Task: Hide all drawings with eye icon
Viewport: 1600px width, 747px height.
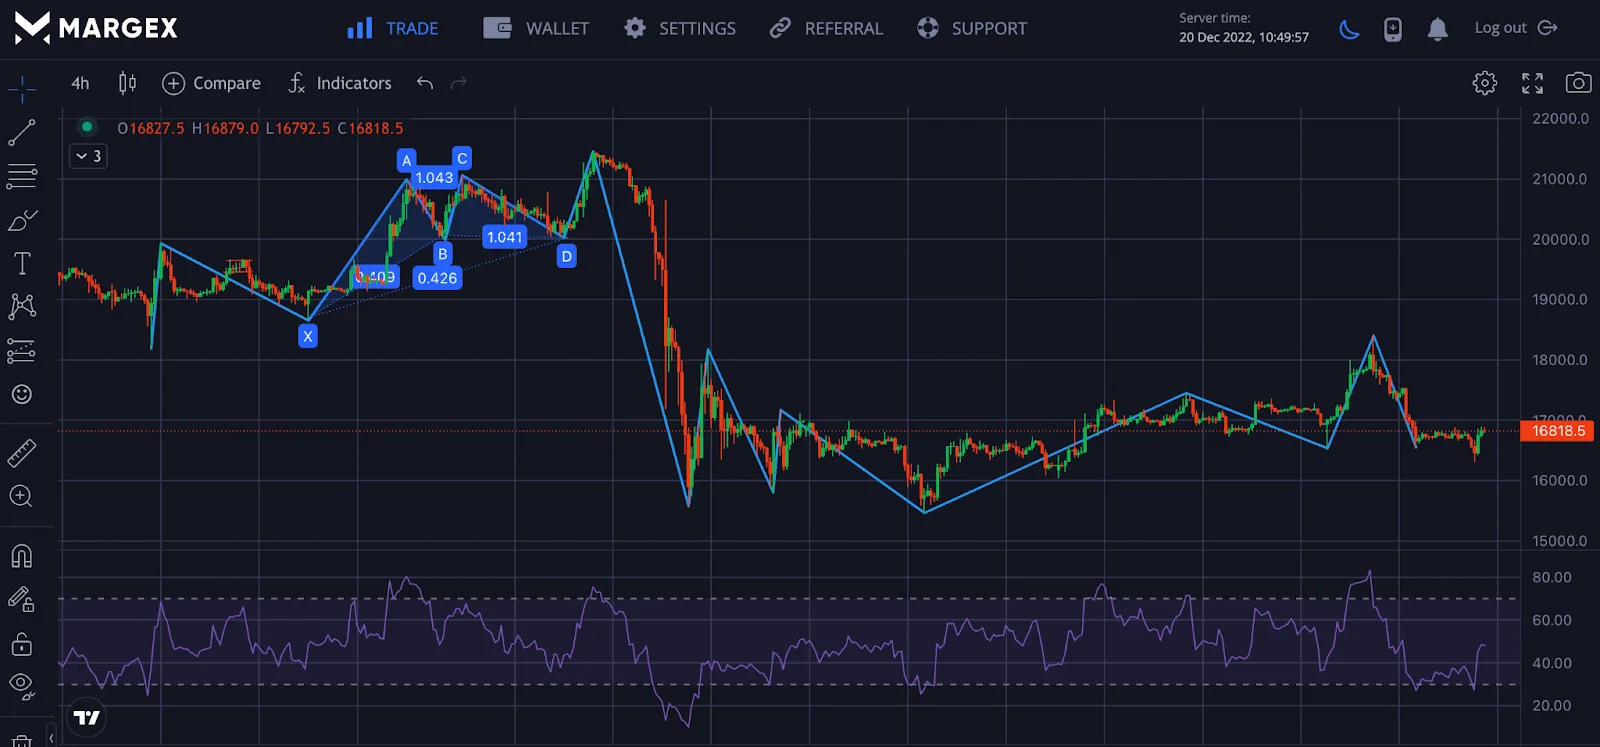Action: pos(22,686)
